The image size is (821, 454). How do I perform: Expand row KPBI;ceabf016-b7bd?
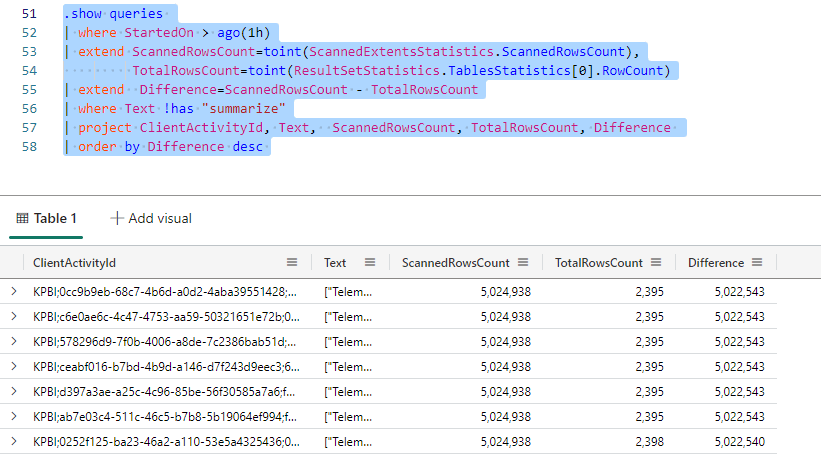[14, 367]
